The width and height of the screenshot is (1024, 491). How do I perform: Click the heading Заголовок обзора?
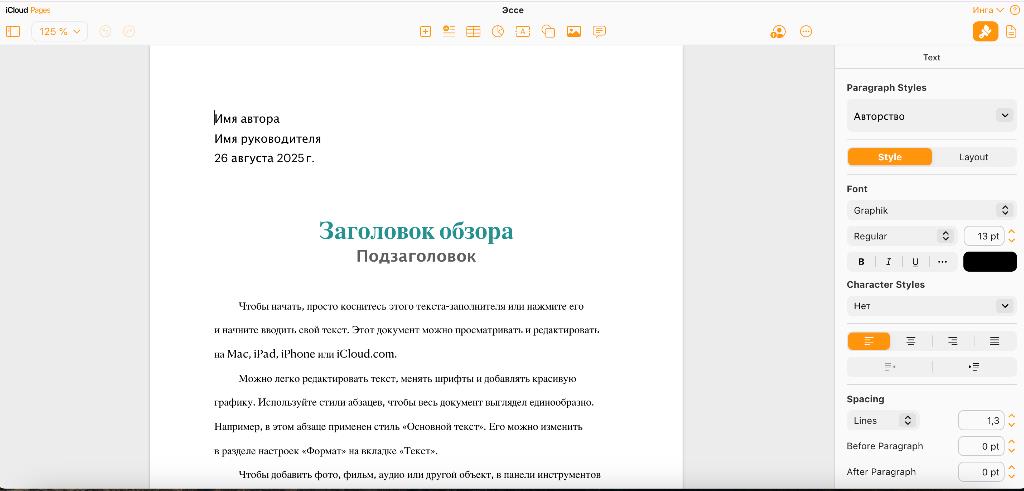point(416,230)
